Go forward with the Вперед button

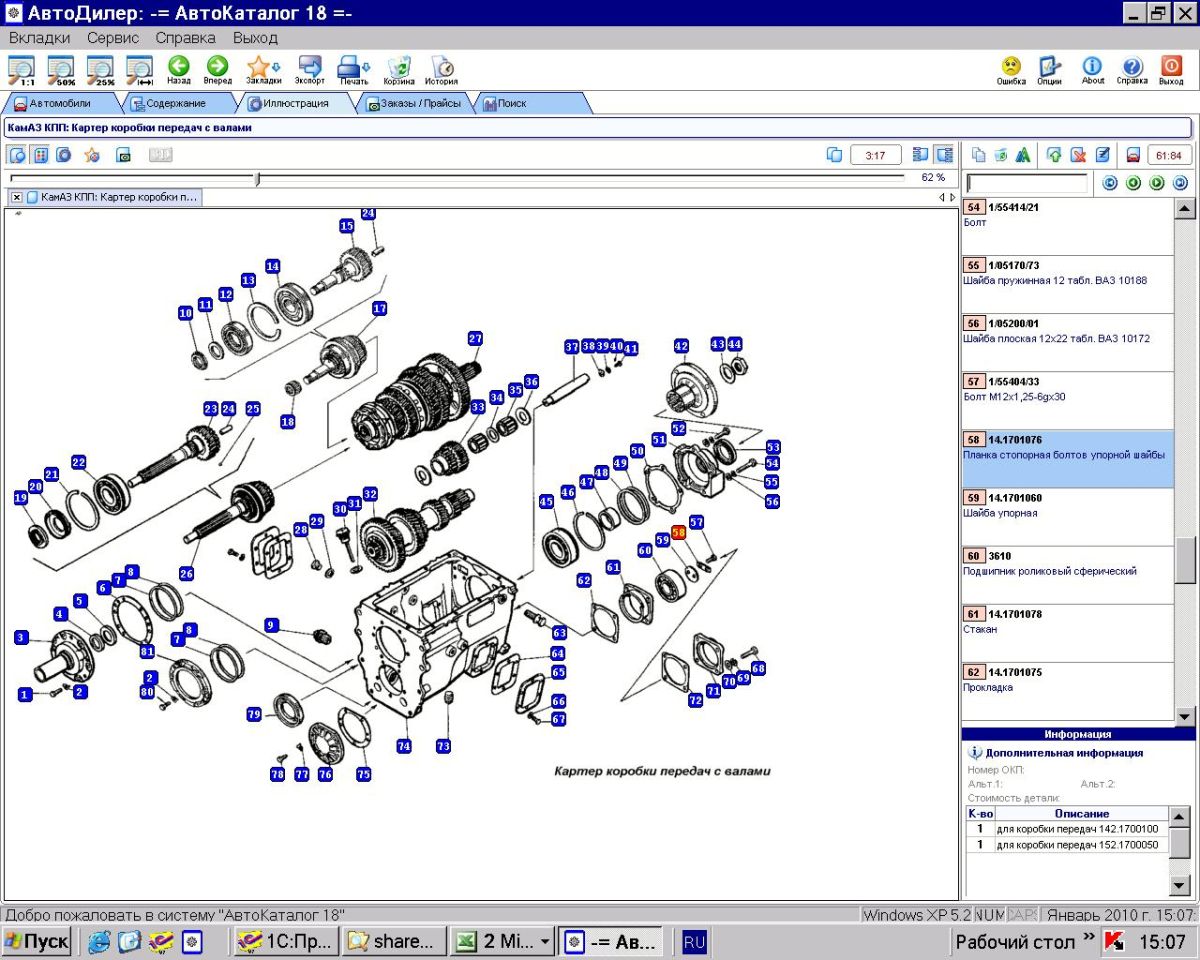pyautogui.click(x=217, y=70)
